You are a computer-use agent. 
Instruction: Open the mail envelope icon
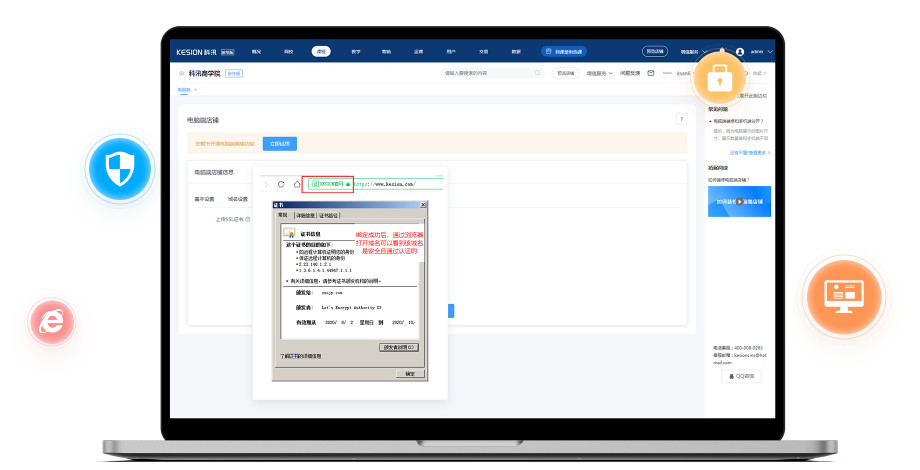pyautogui.click(x=651, y=73)
